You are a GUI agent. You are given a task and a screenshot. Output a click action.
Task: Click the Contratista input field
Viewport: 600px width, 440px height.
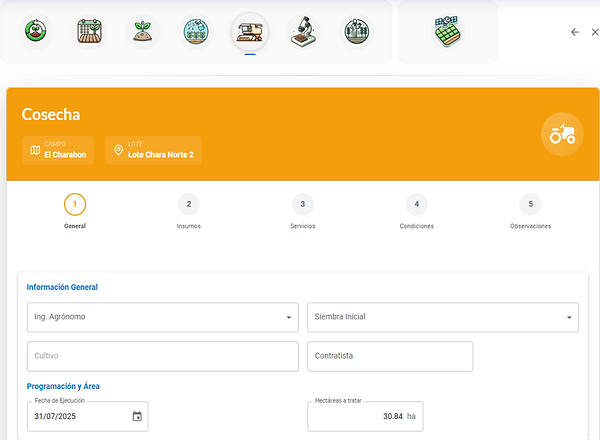tap(390, 356)
